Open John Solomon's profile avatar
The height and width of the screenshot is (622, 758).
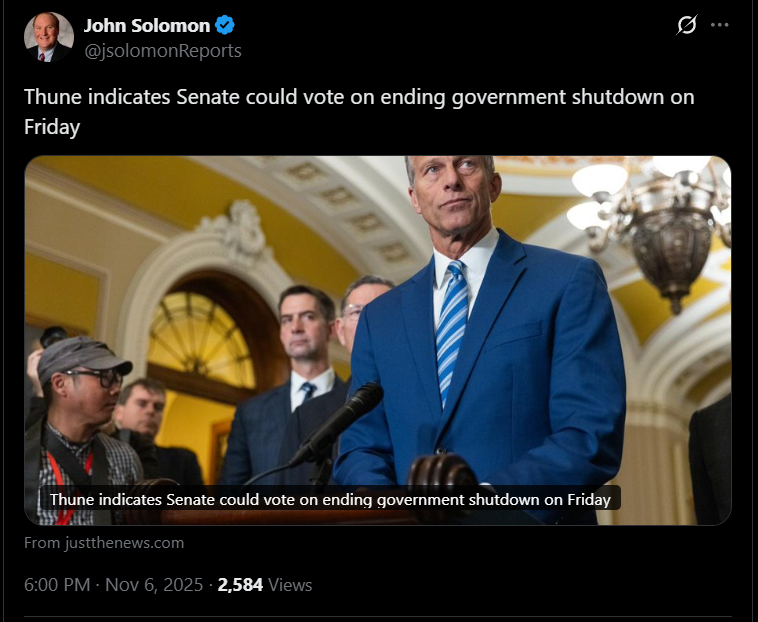[x=49, y=37]
